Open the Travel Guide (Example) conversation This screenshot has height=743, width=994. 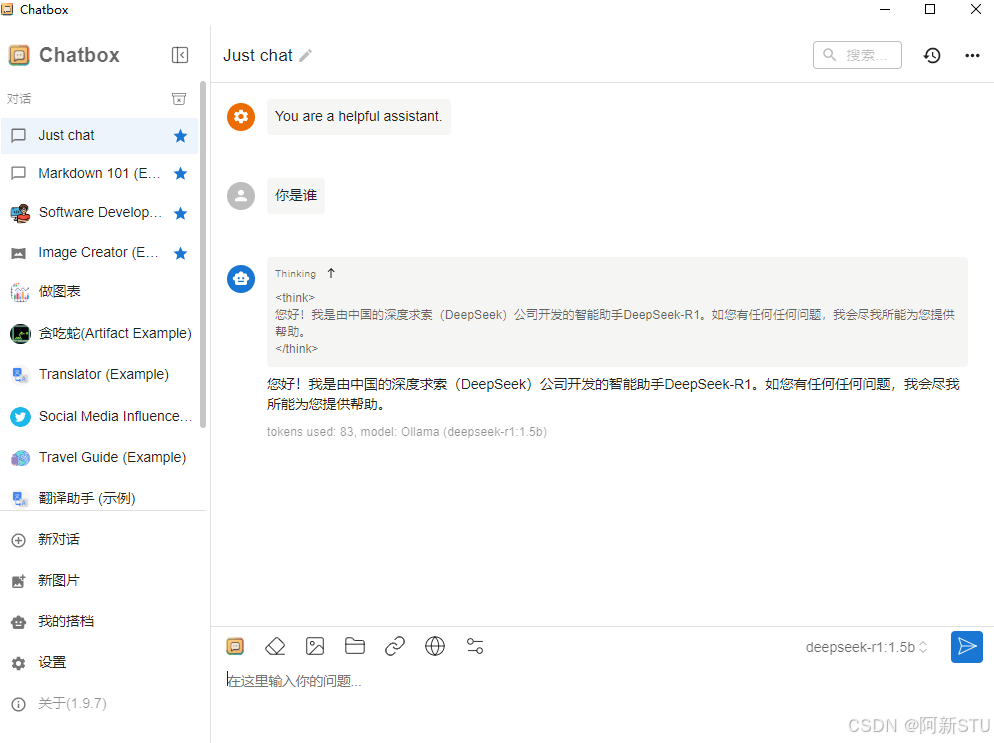click(x=100, y=458)
